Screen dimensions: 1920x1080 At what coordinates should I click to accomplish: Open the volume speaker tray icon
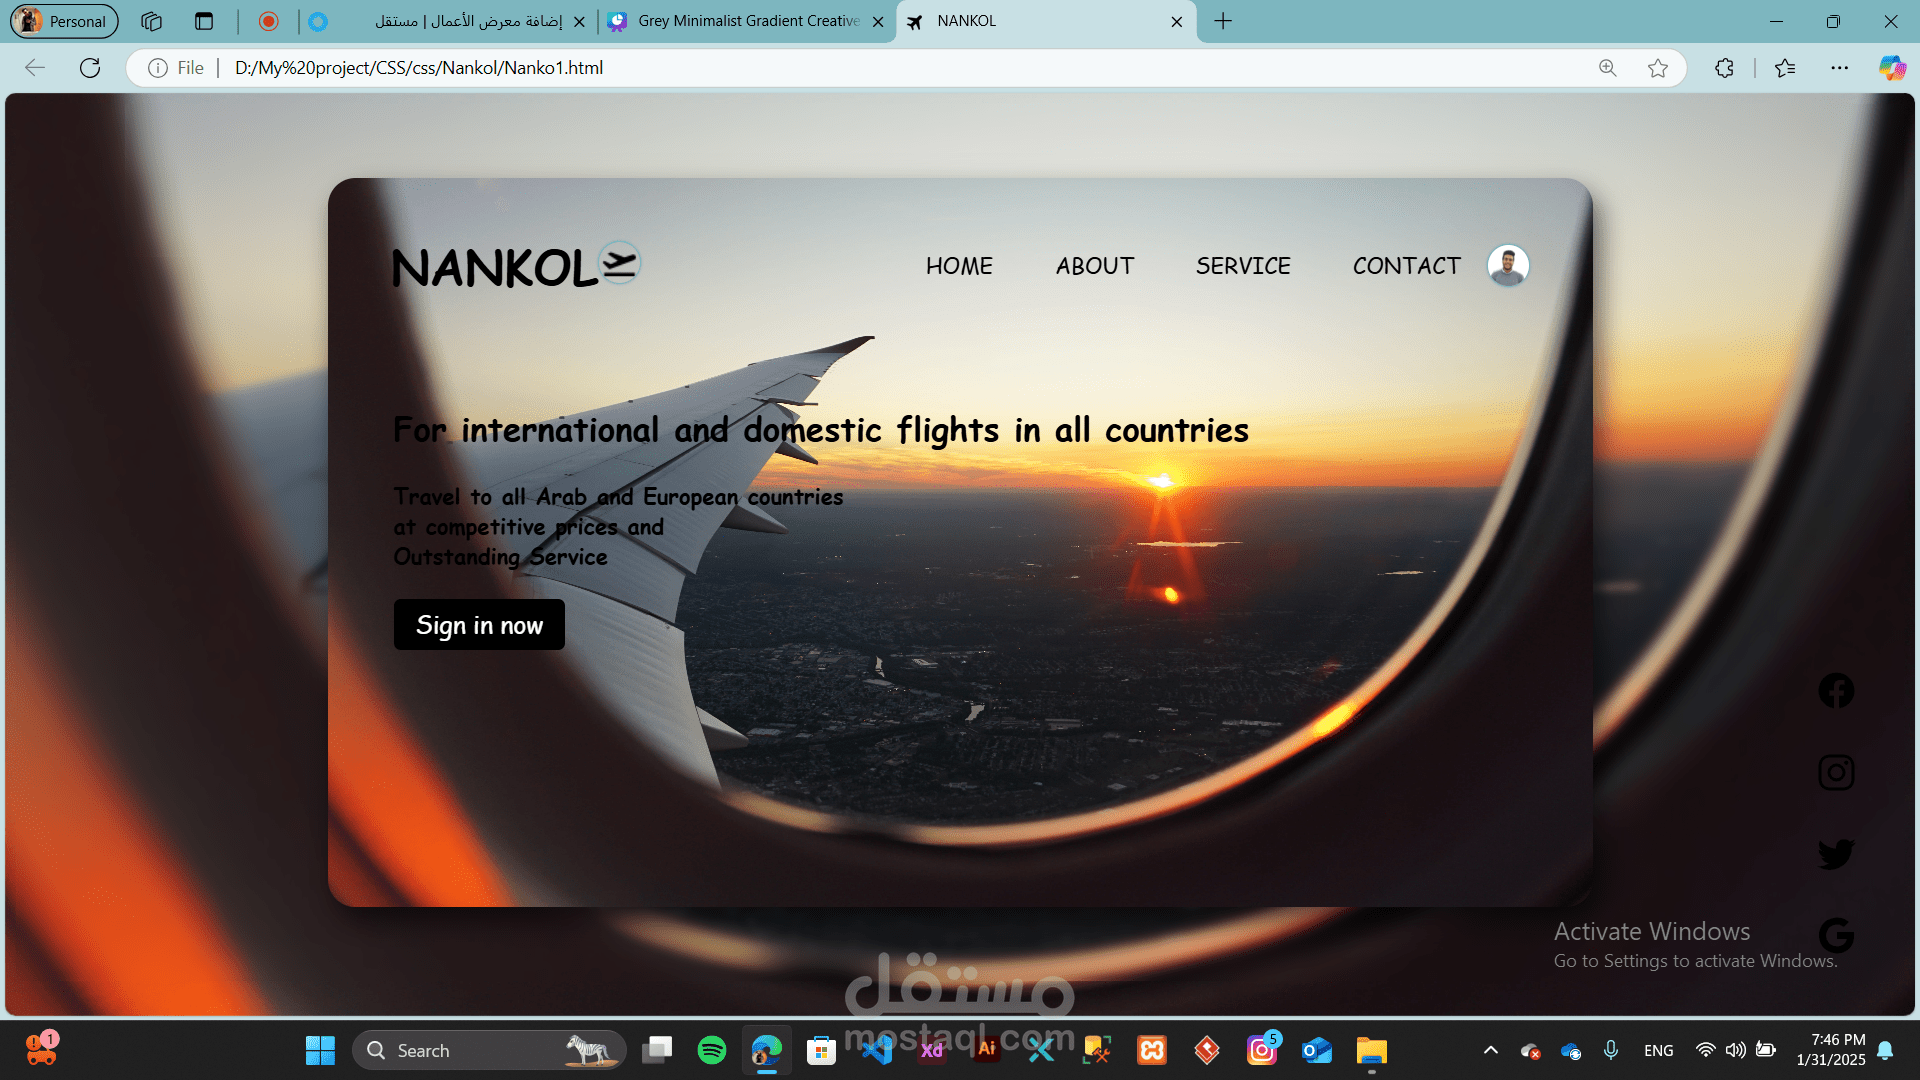click(1736, 1050)
